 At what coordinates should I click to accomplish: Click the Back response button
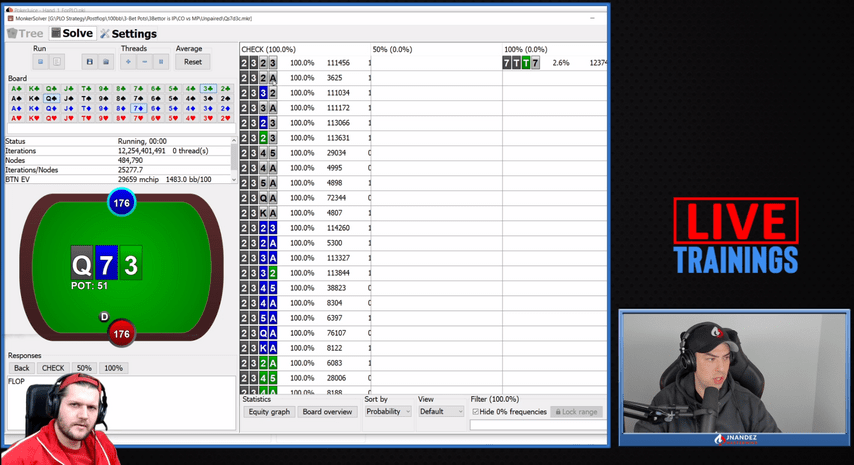pos(22,368)
